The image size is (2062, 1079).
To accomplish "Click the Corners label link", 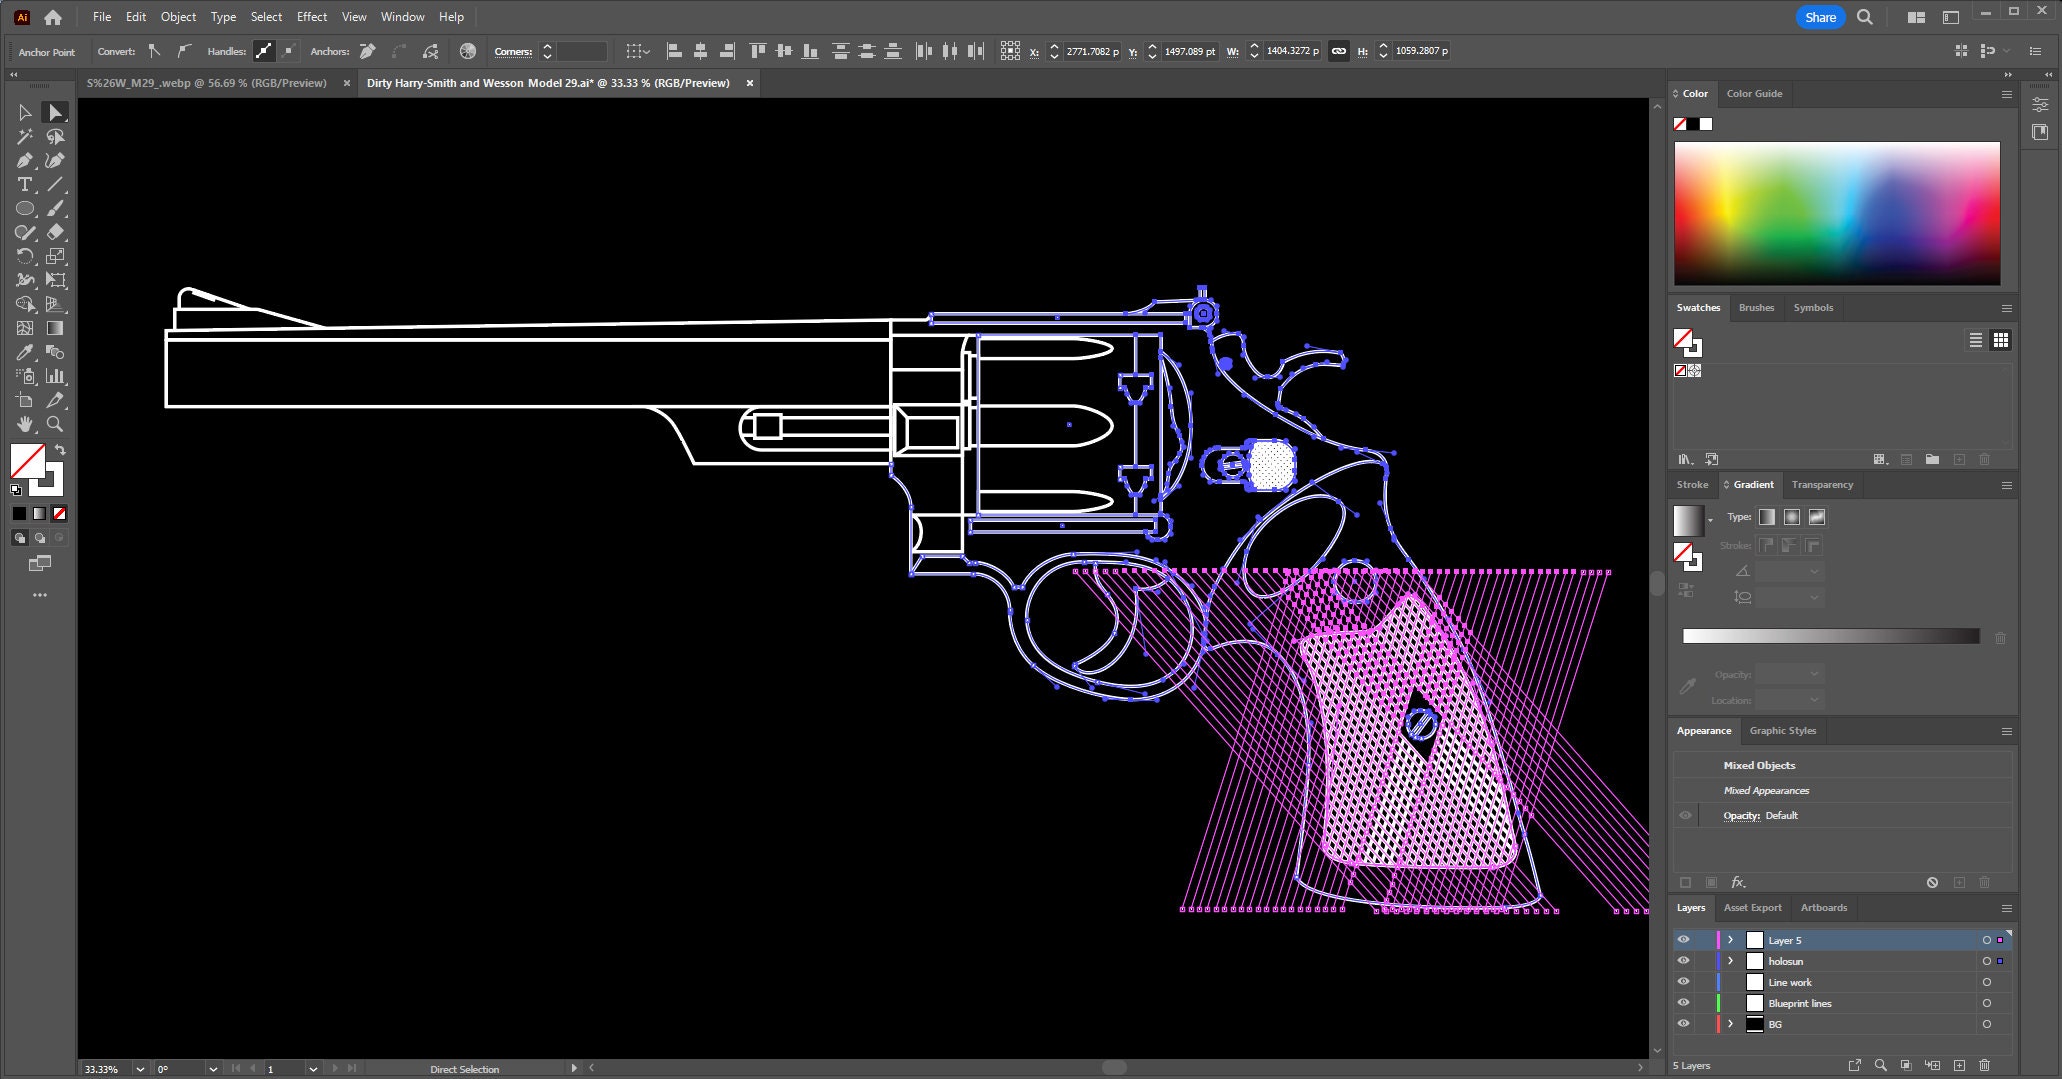I will click(513, 51).
